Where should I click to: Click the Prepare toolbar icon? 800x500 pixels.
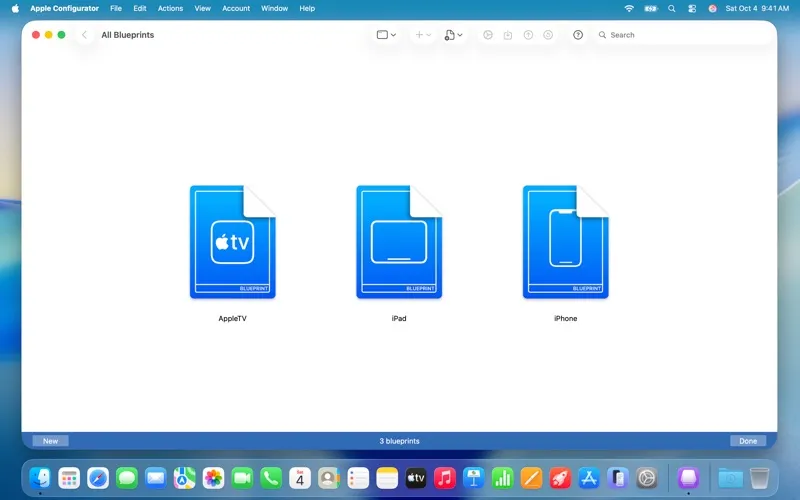pos(488,35)
